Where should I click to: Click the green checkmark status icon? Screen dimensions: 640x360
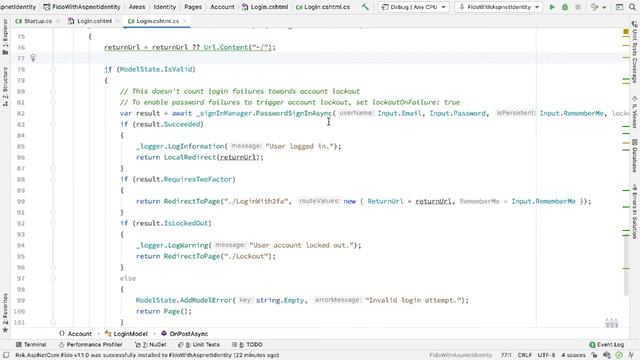[619, 355]
